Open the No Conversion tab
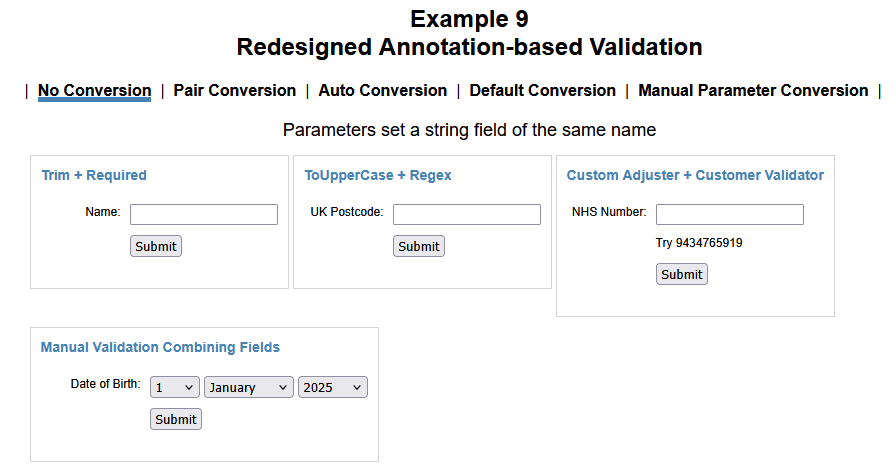Viewport: 896px width, 475px height. [94, 90]
